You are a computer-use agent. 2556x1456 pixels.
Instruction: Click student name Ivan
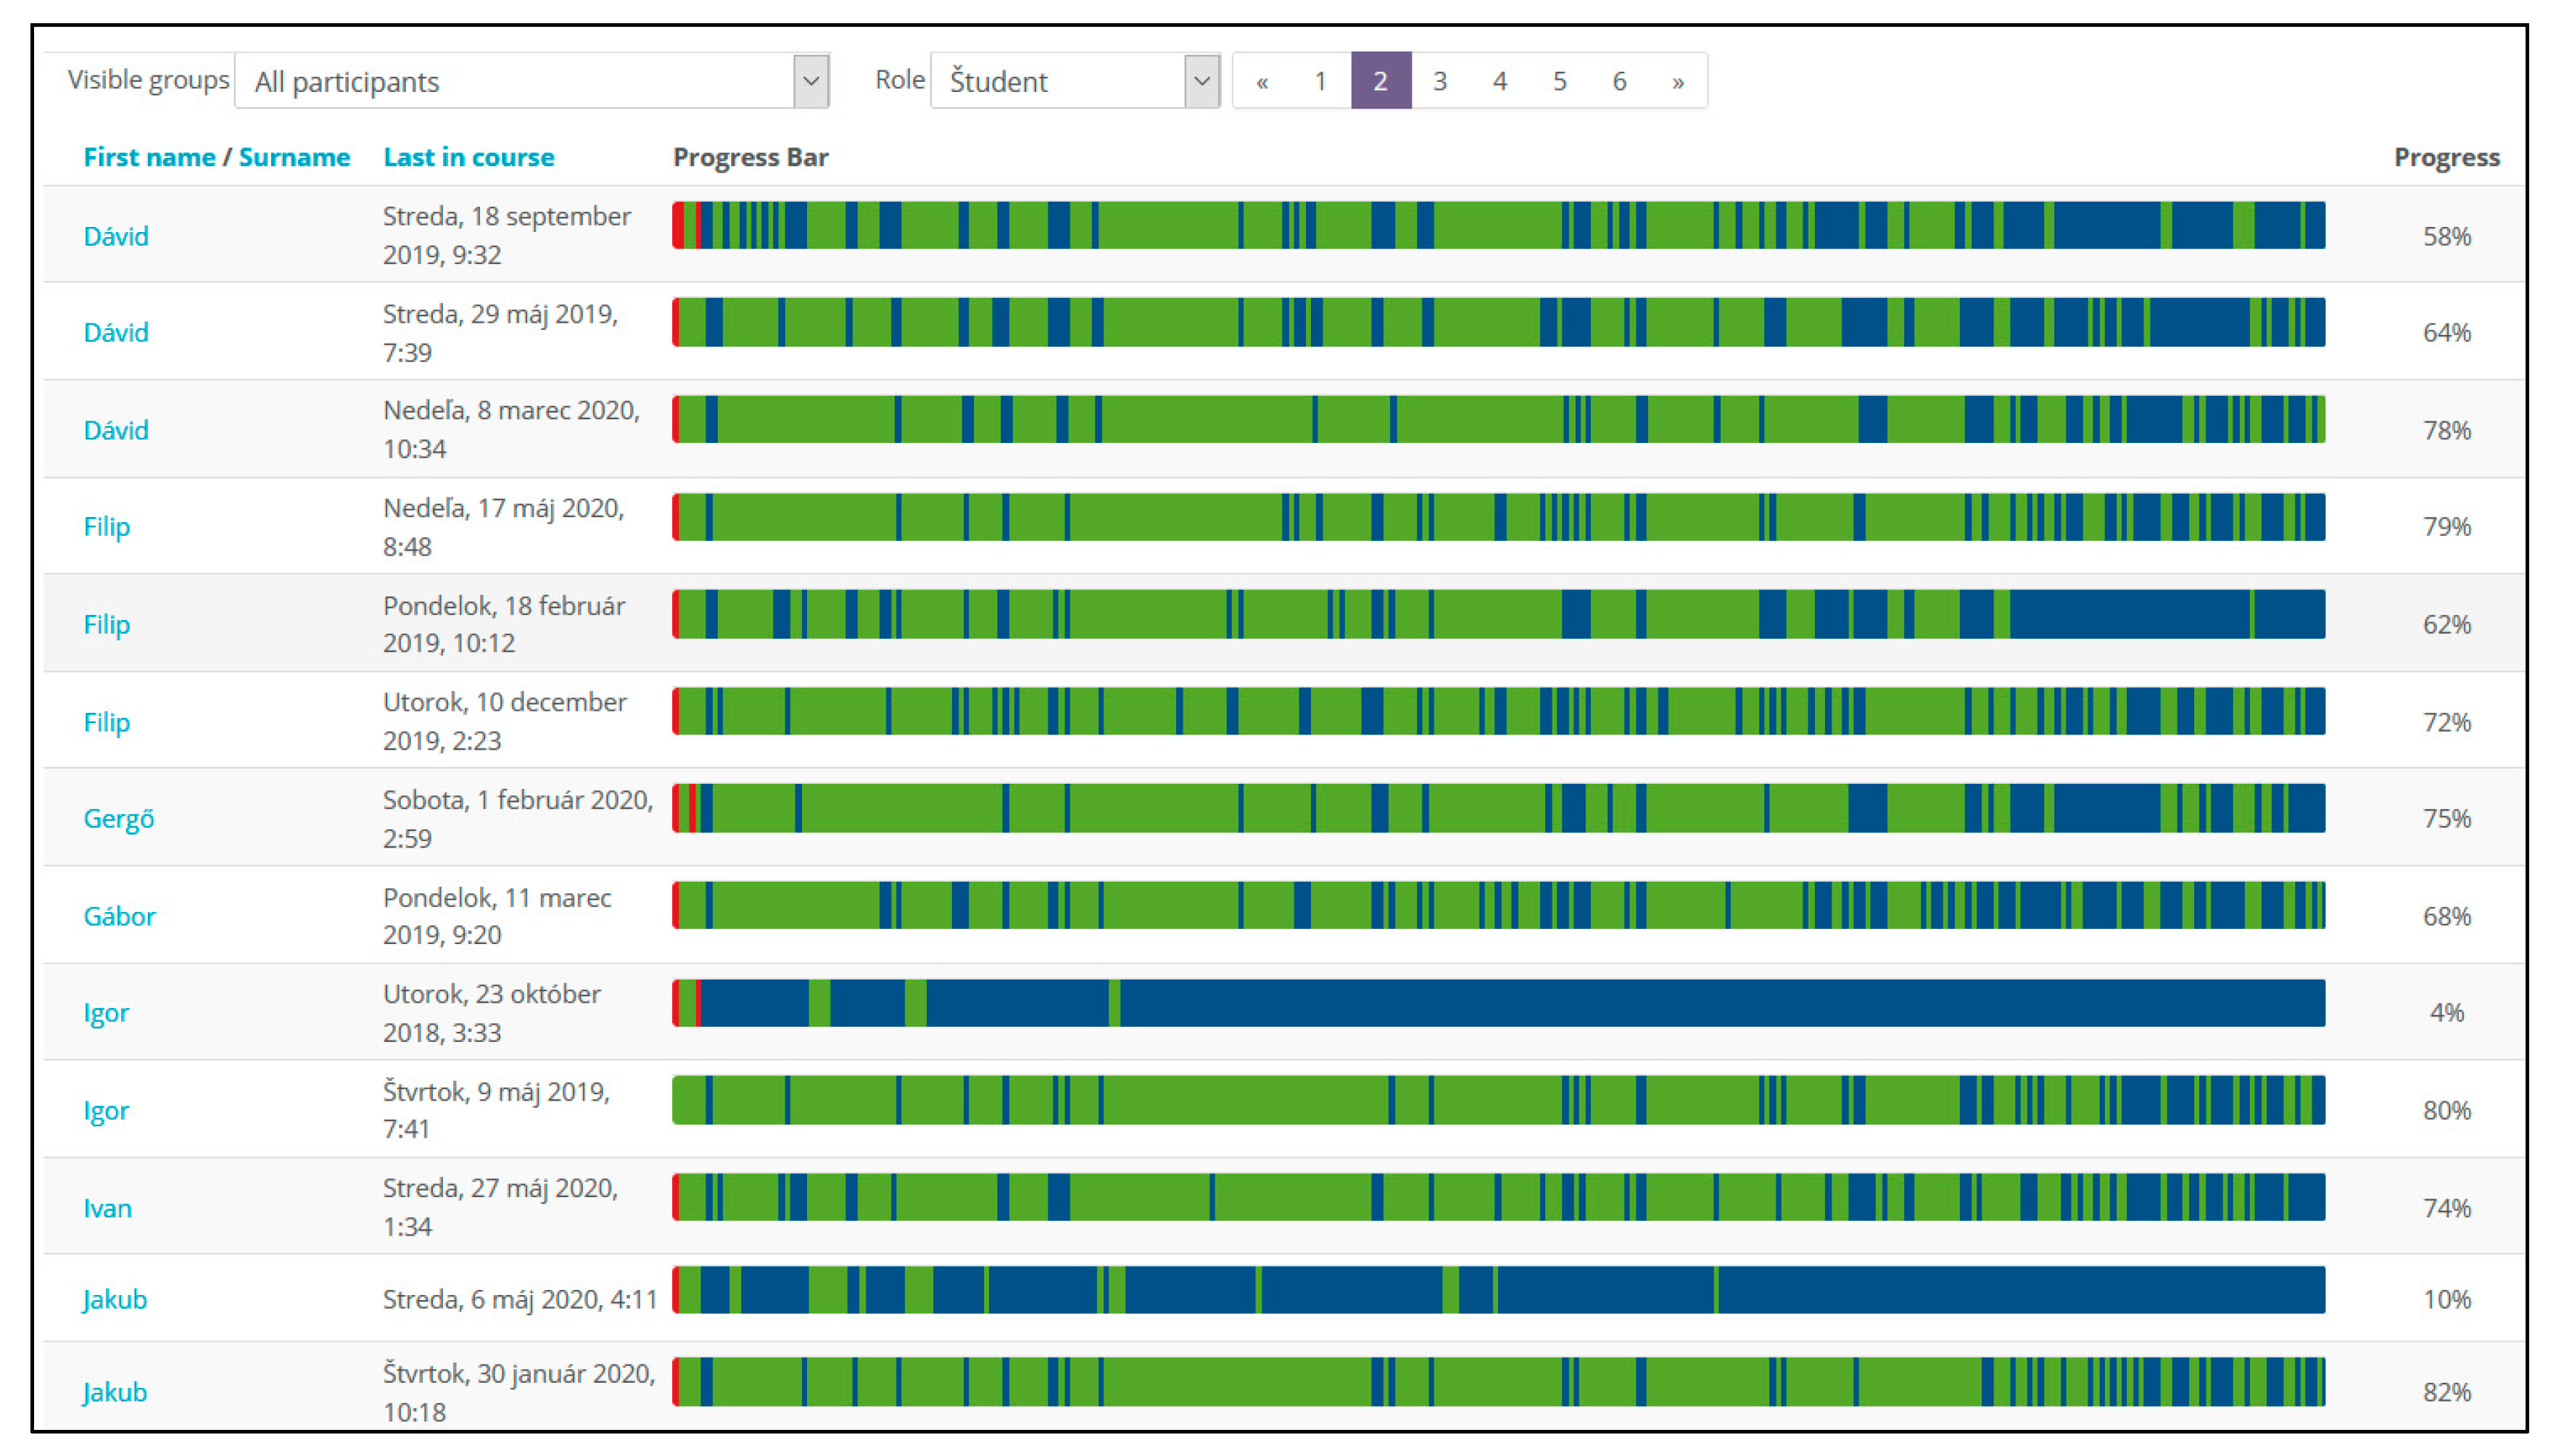(107, 1208)
